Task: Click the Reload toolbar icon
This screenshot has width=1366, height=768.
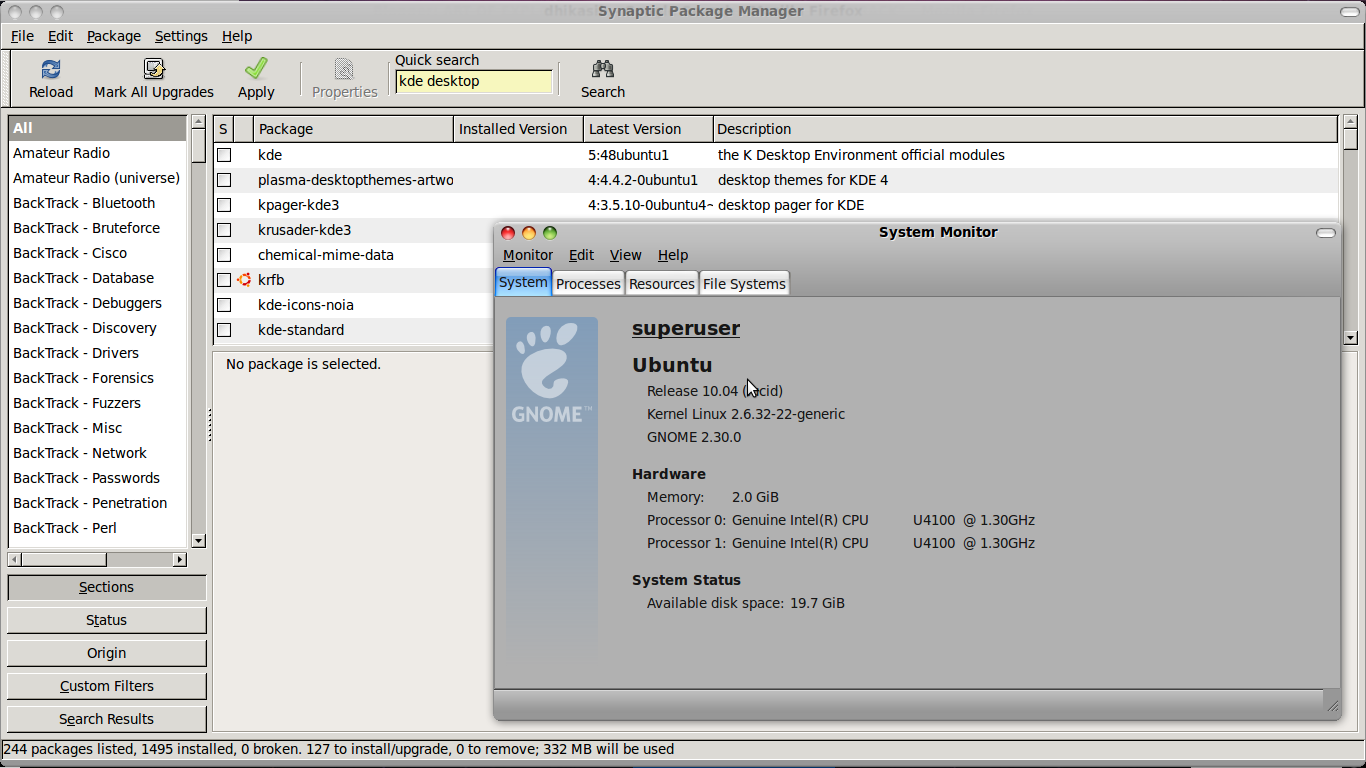Action: click(x=51, y=69)
